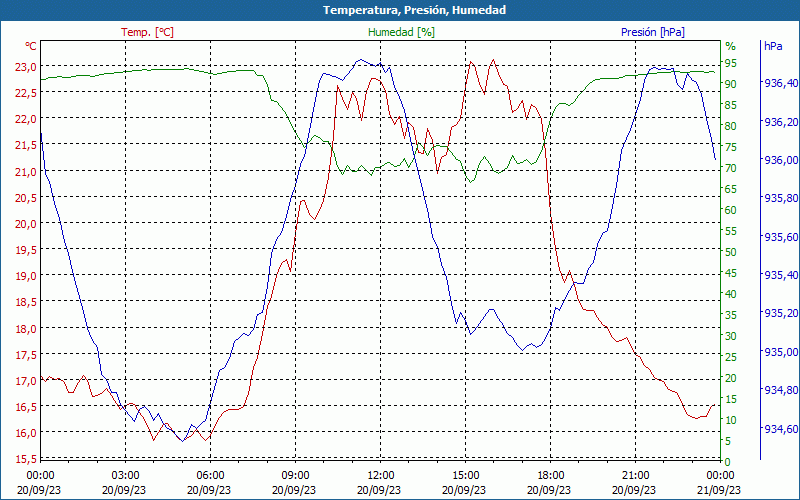Select pressure axis value 934,60
This screenshot has height=500, width=800.
[781, 429]
